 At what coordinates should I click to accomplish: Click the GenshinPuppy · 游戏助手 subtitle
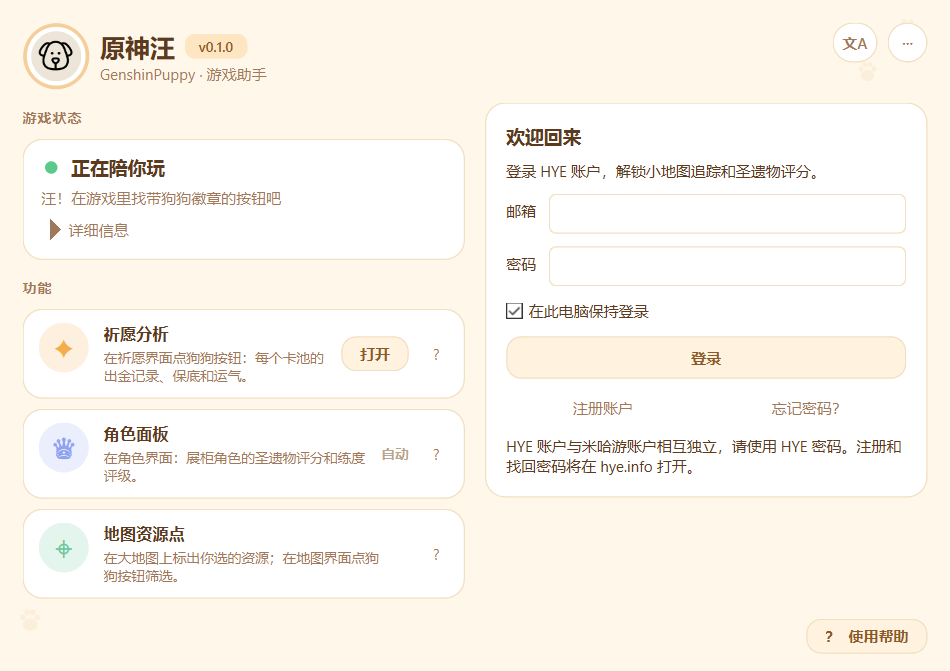click(x=183, y=75)
